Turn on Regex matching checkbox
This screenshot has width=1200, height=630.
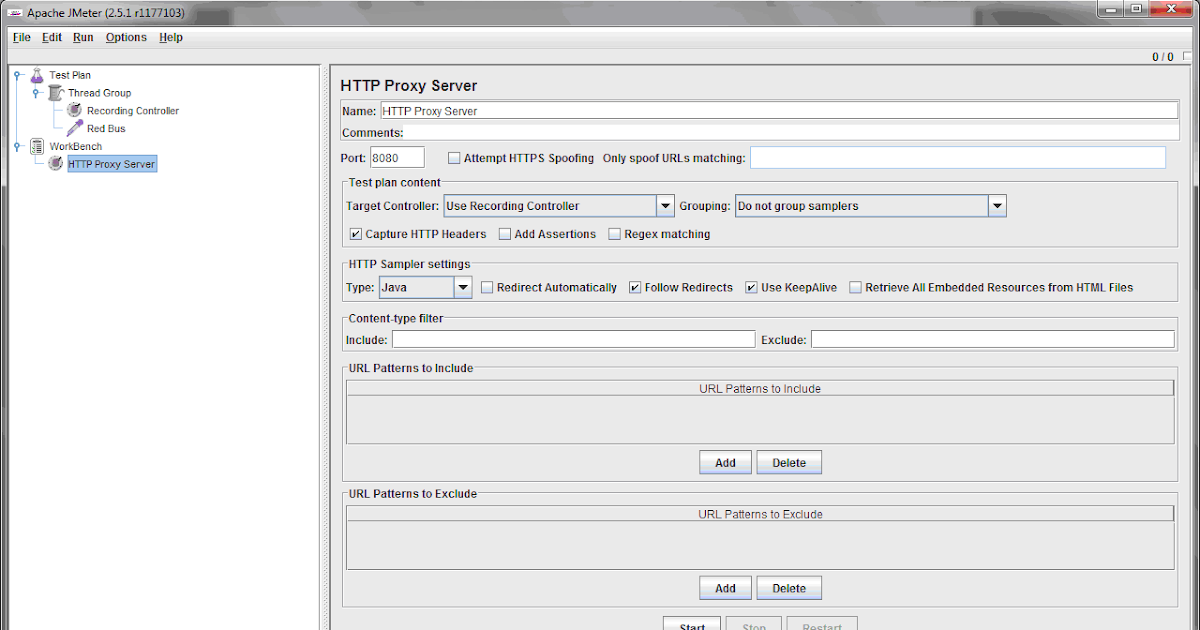tap(614, 234)
